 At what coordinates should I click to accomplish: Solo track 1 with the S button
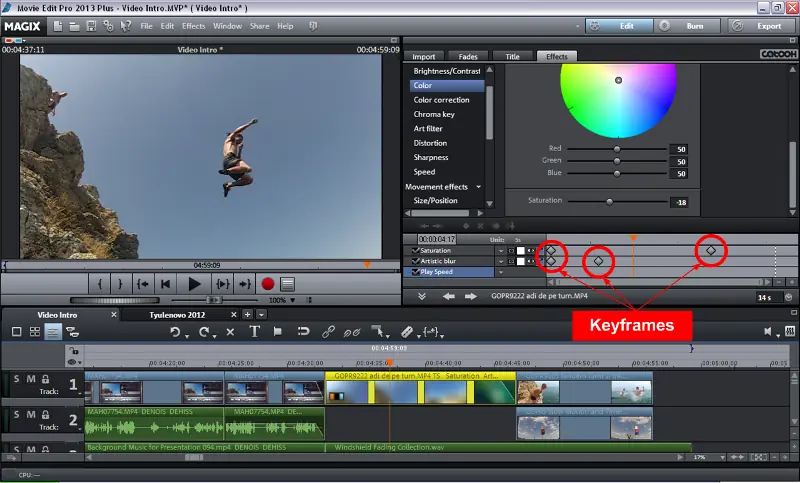click(16, 379)
